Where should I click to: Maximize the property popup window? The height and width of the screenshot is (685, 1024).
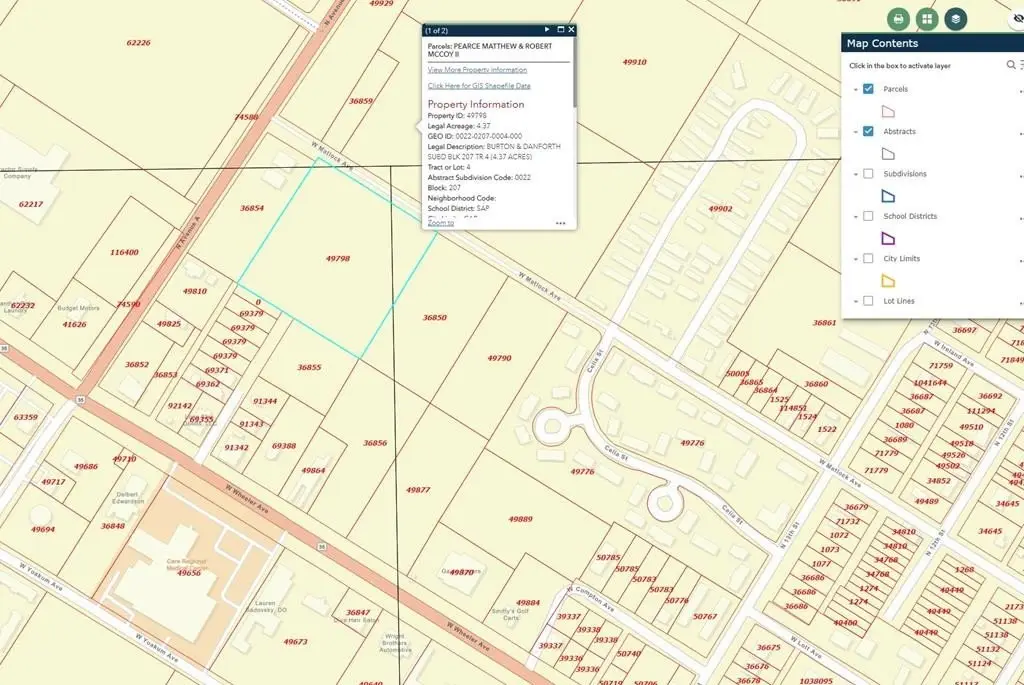[x=560, y=30]
